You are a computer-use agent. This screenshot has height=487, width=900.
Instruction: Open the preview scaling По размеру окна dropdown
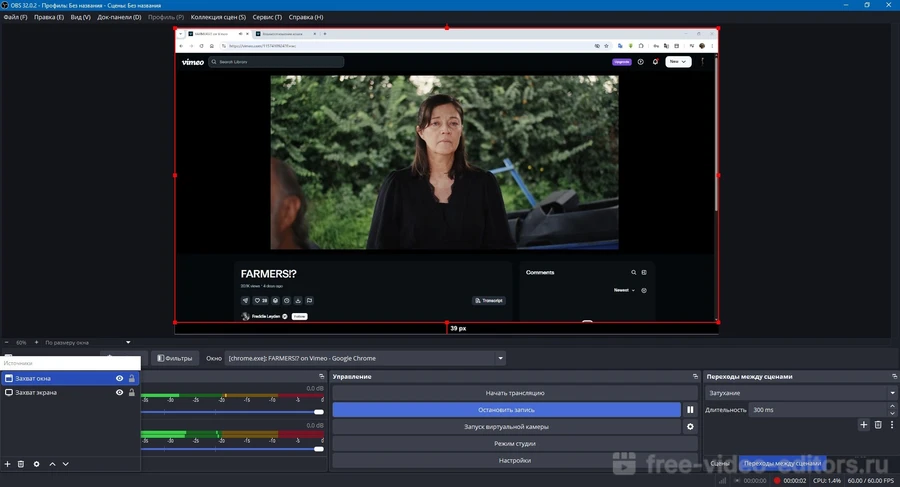point(88,342)
